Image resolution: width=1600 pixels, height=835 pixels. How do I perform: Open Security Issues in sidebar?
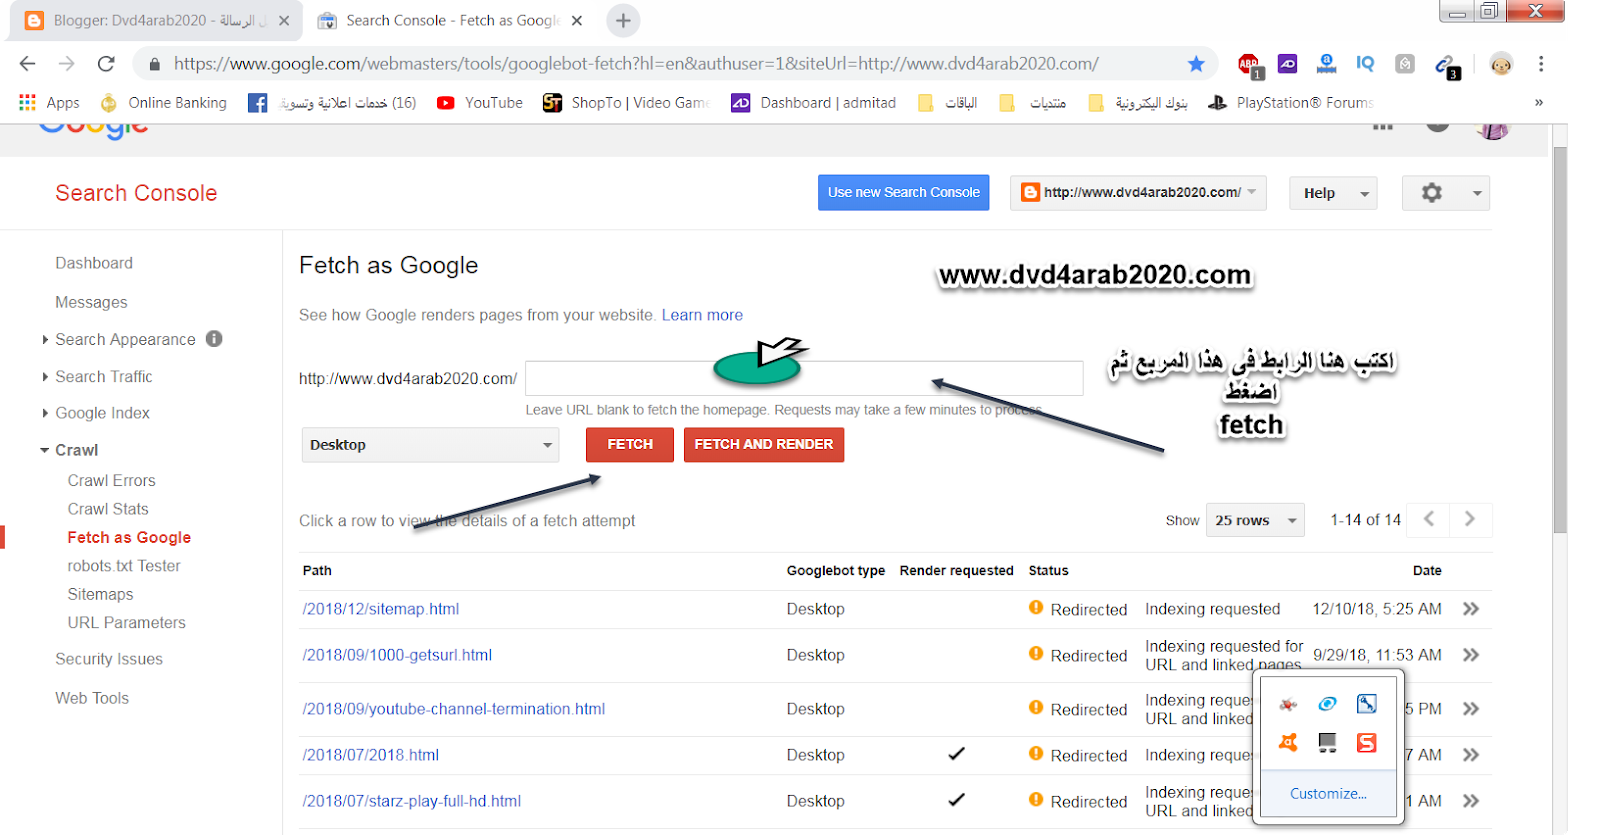(108, 659)
